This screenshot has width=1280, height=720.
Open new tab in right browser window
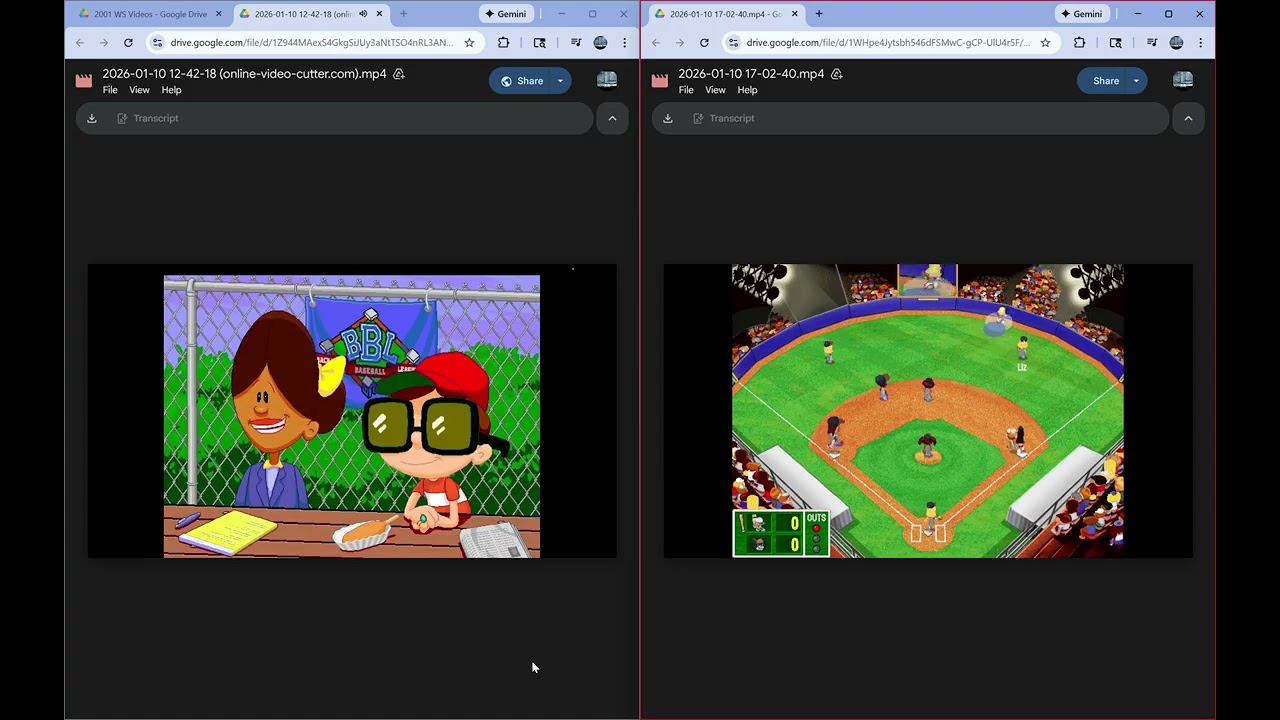(819, 14)
